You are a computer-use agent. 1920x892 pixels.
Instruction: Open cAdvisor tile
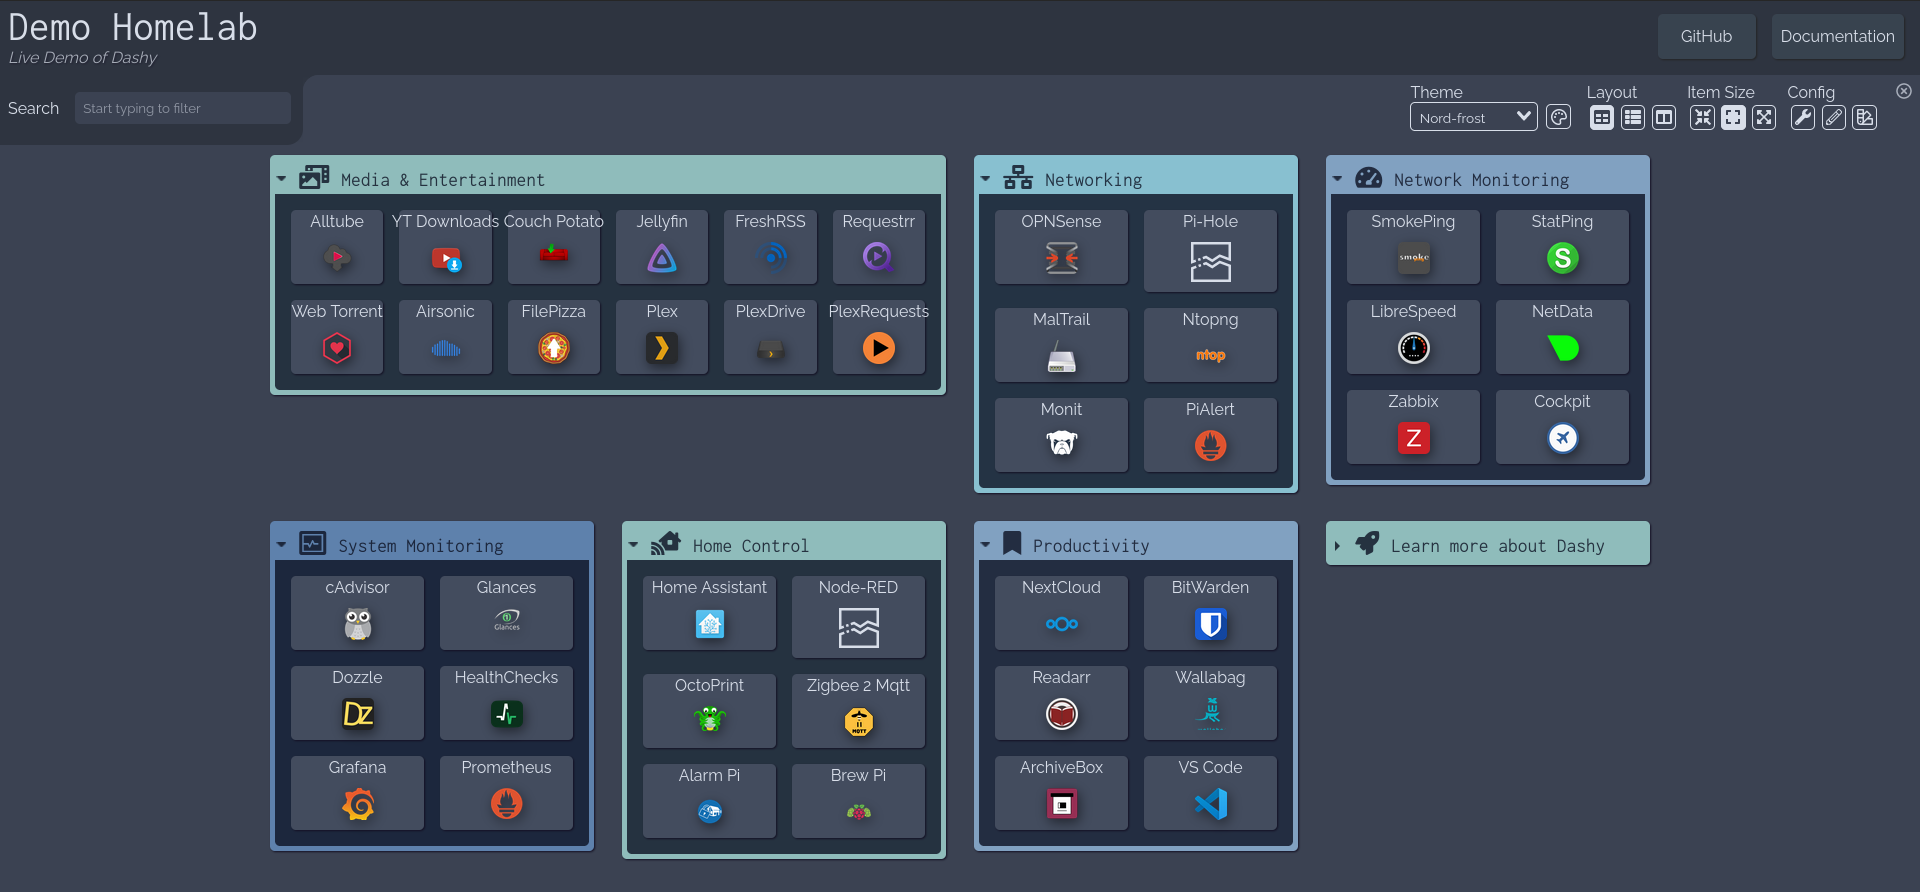(x=357, y=612)
